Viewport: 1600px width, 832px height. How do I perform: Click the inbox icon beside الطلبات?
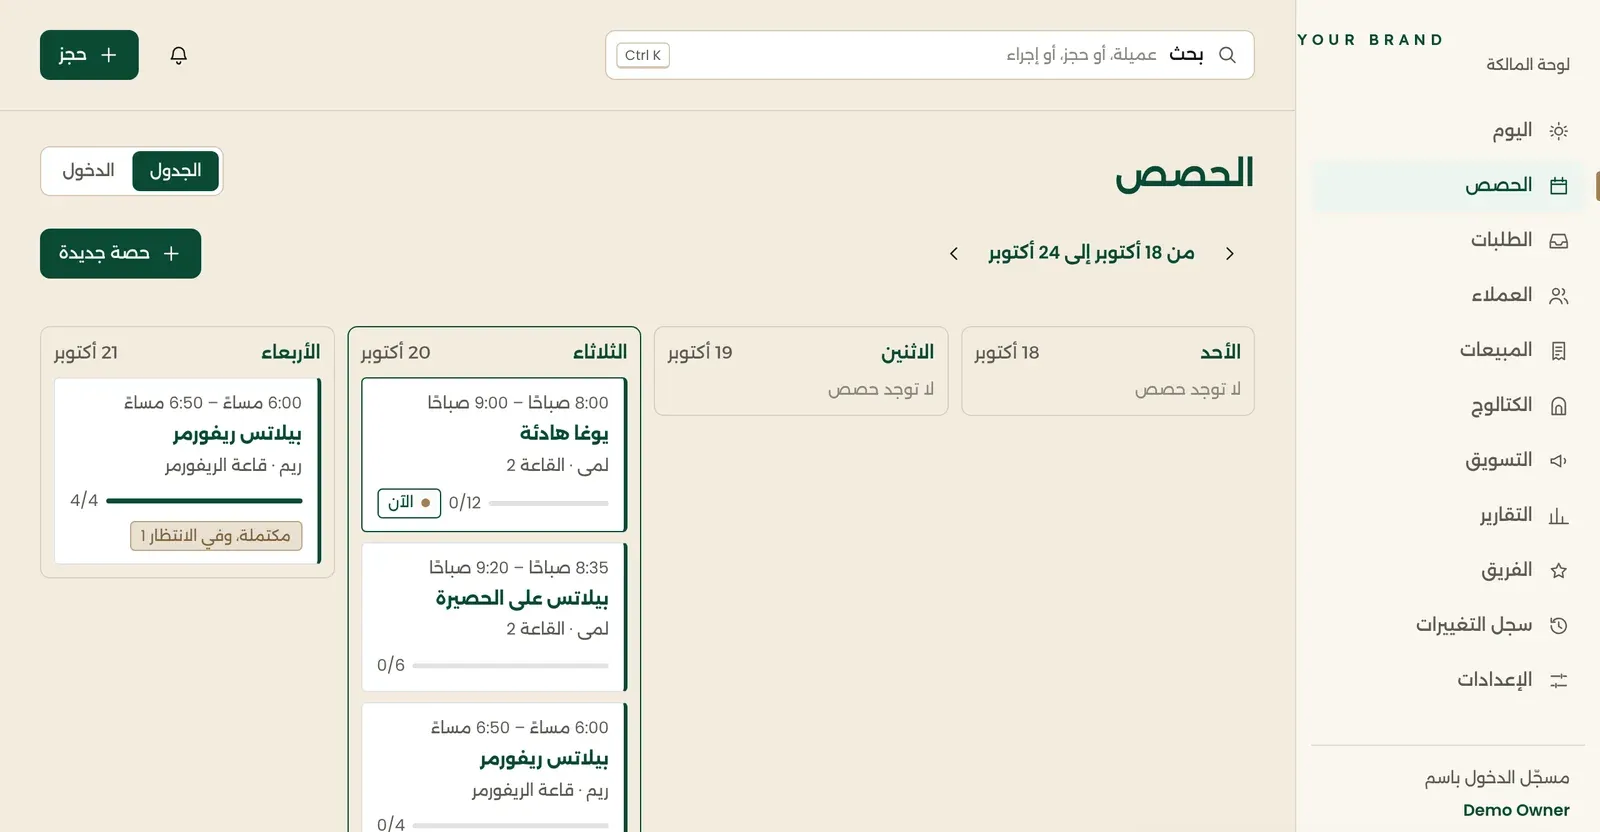[1558, 241]
